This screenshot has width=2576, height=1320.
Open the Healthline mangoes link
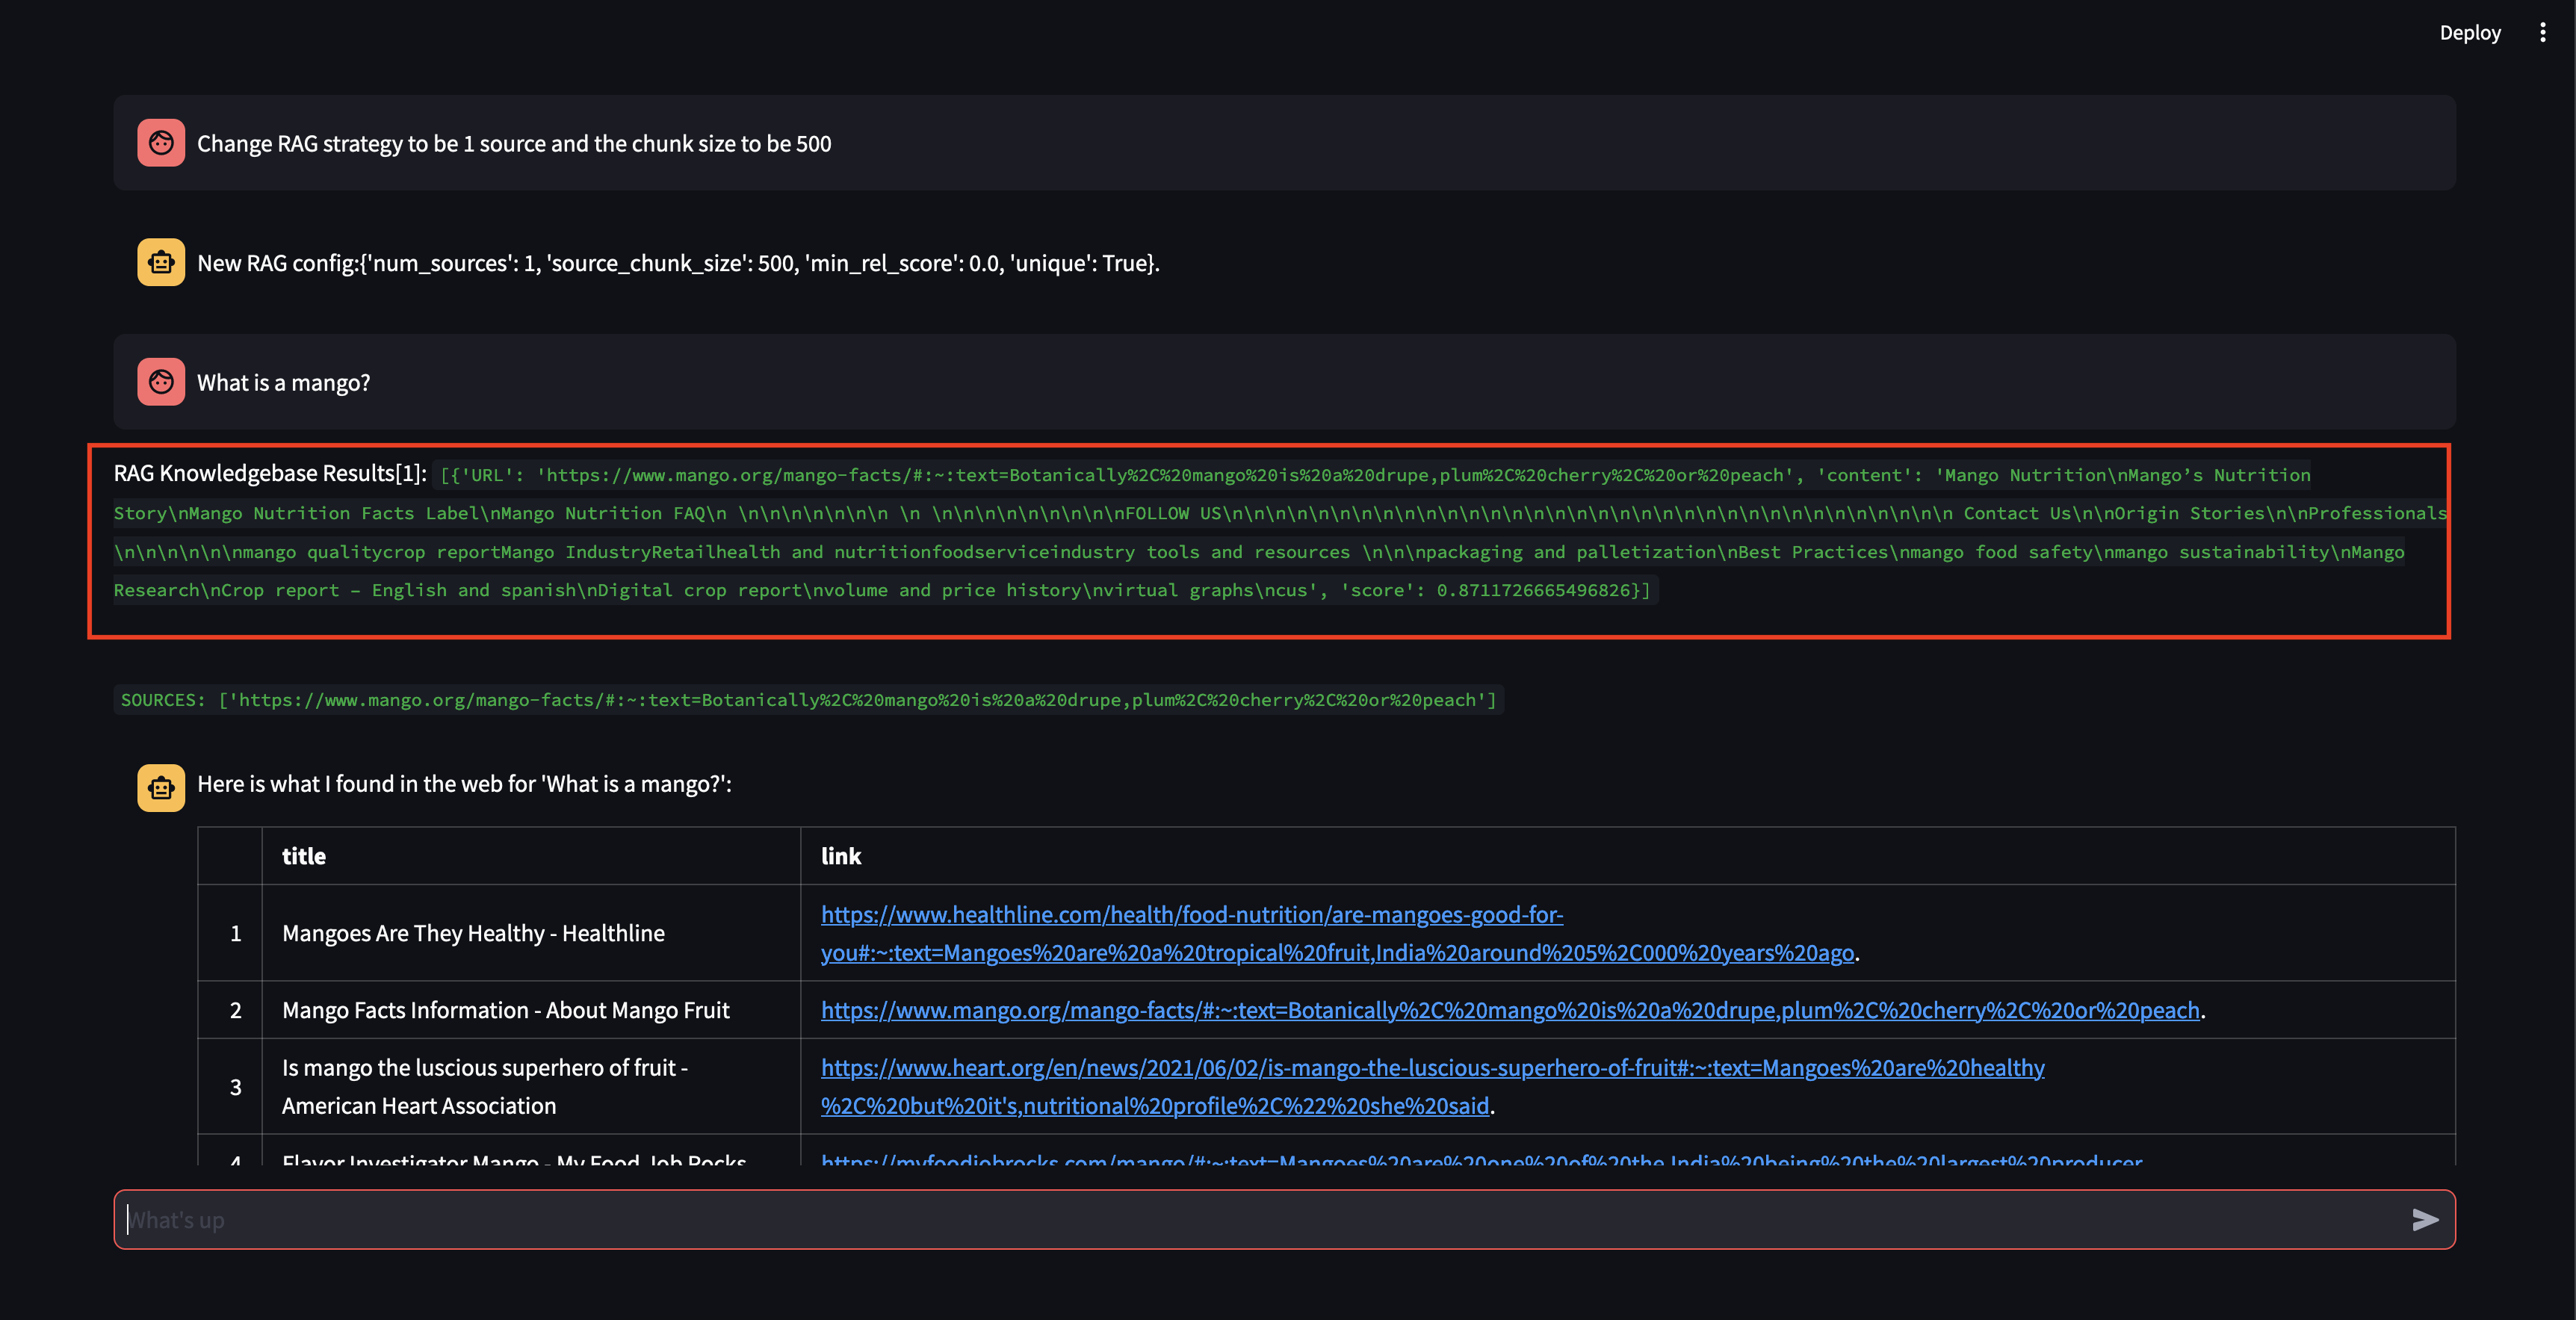(x=1190, y=915)
